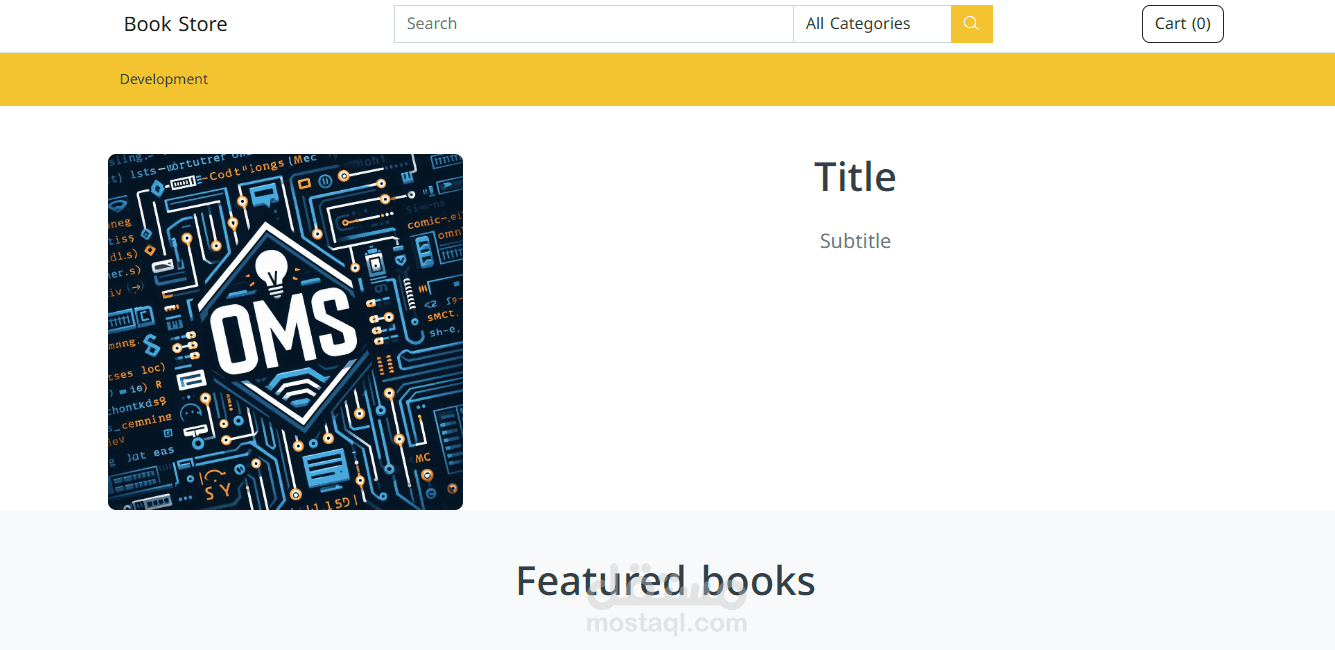Screen dimensions: 1335x650
Task: Click the blue document icon on the cover
Action: pos(323,464)
